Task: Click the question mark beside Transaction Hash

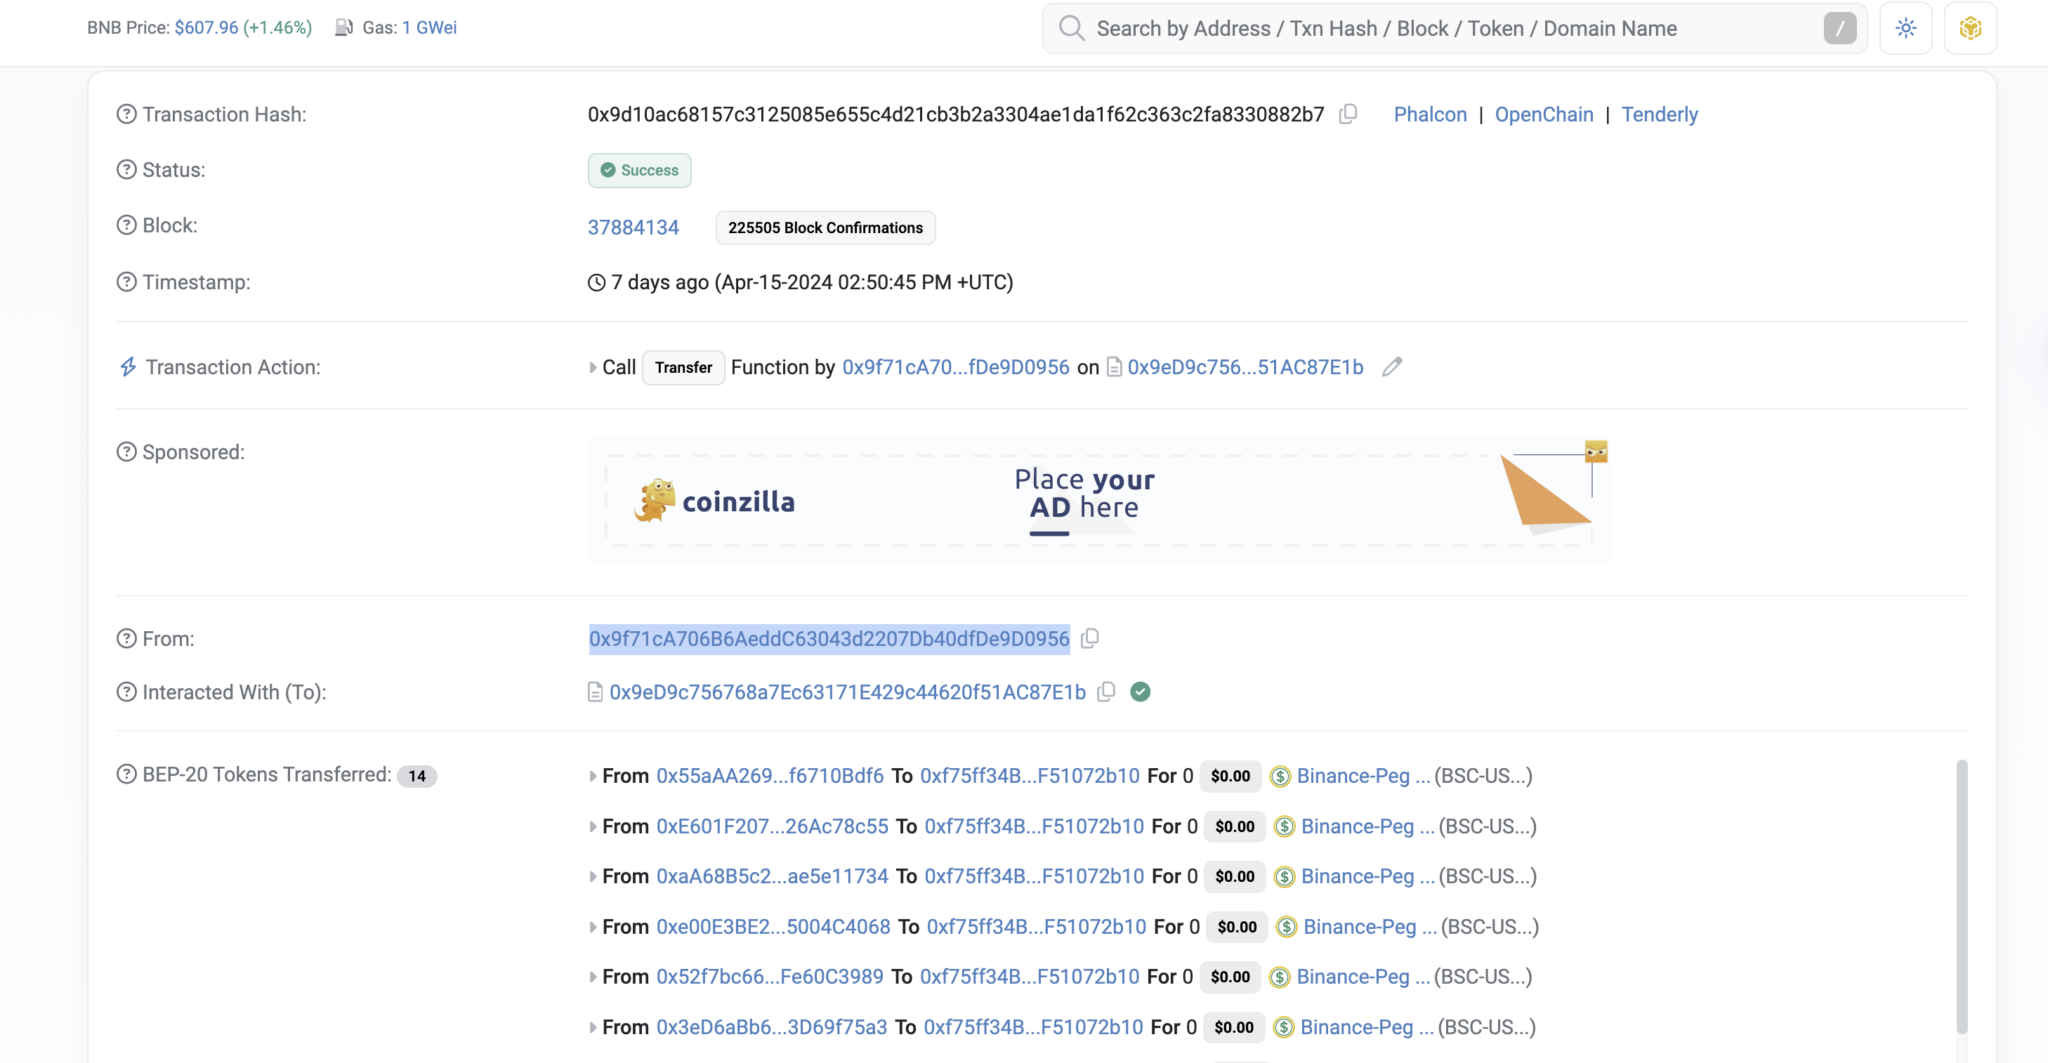Action: click(125, 113)
